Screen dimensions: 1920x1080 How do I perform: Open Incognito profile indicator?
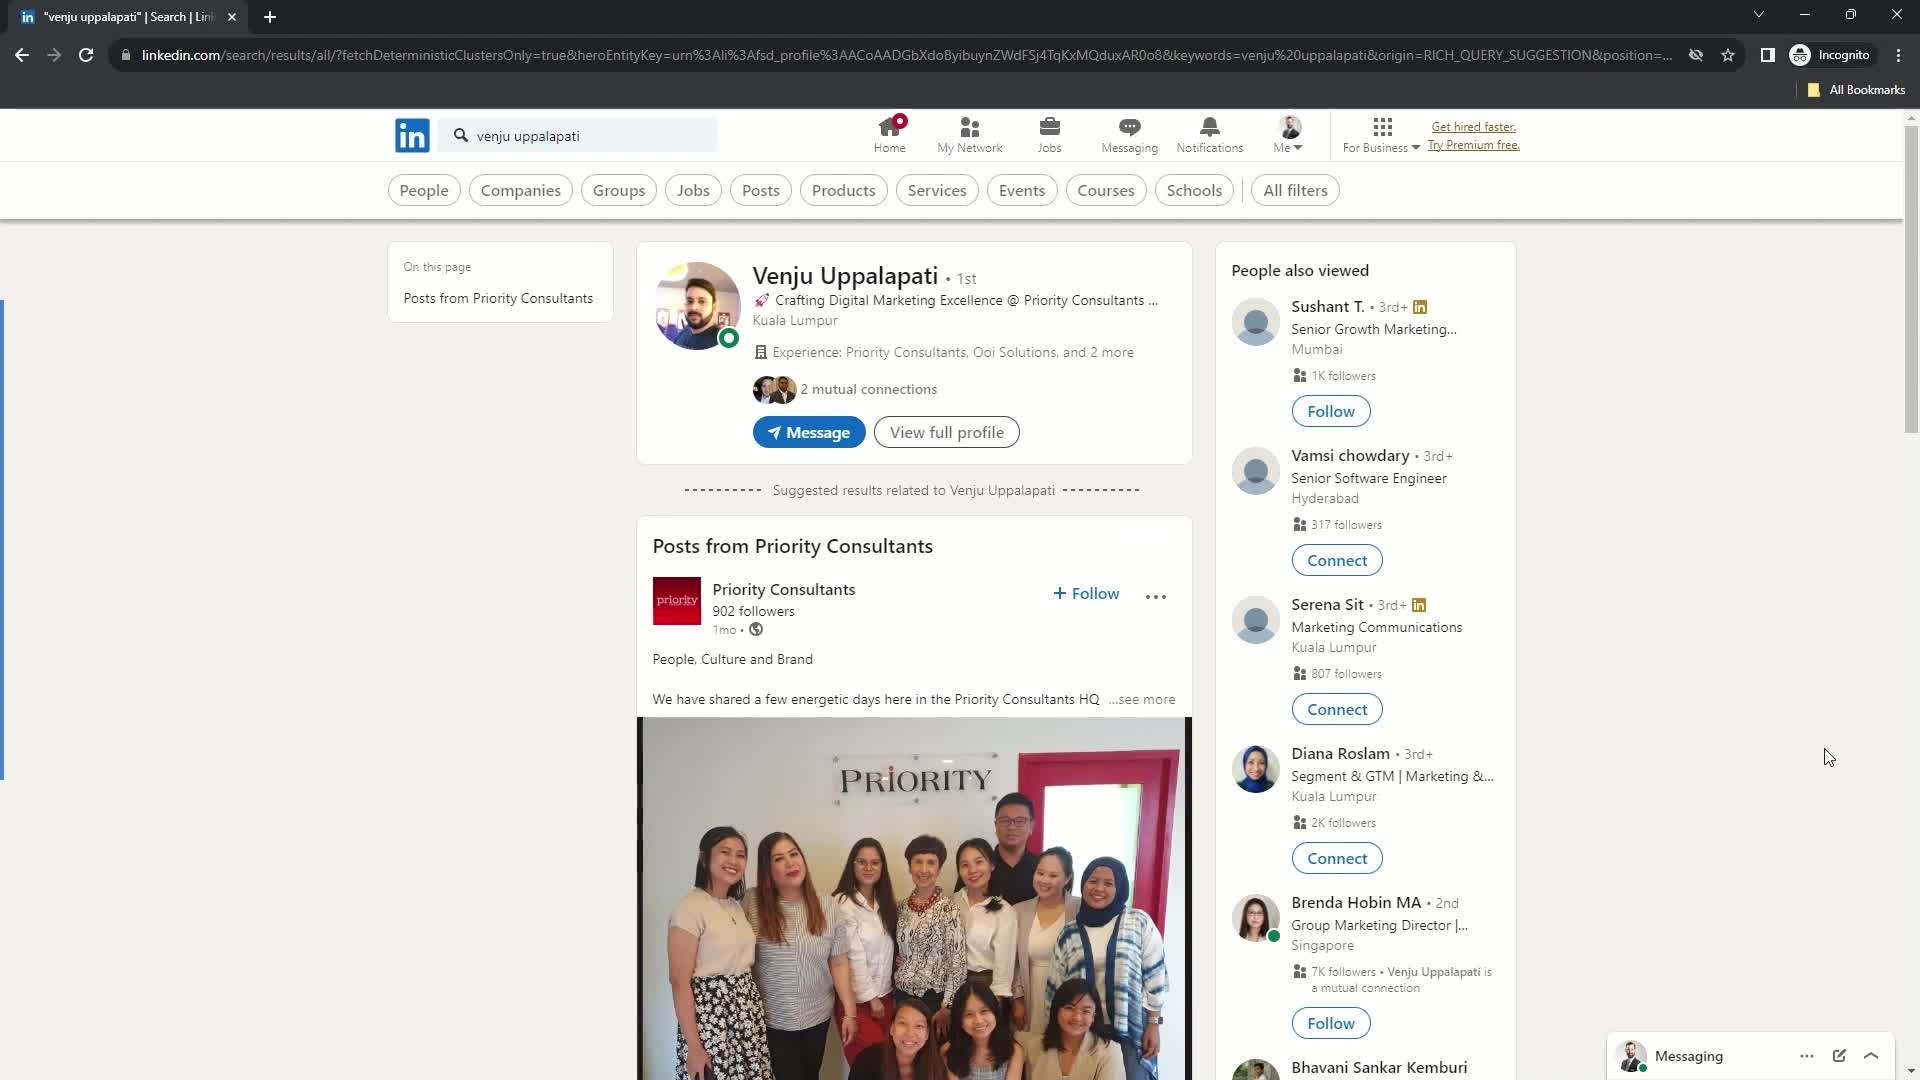pyautogui.click(x=1830, y=55)
